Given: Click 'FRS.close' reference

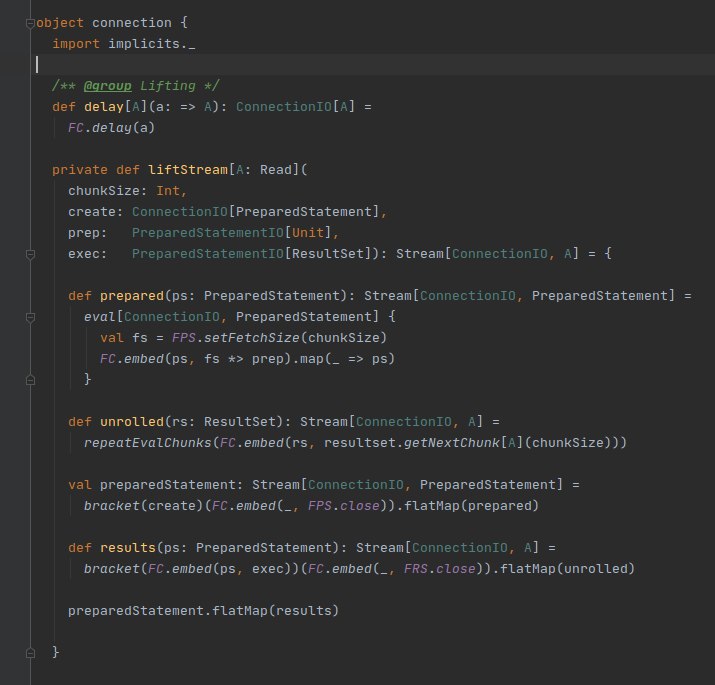Looking at the screenshot, I should [440, 568].
